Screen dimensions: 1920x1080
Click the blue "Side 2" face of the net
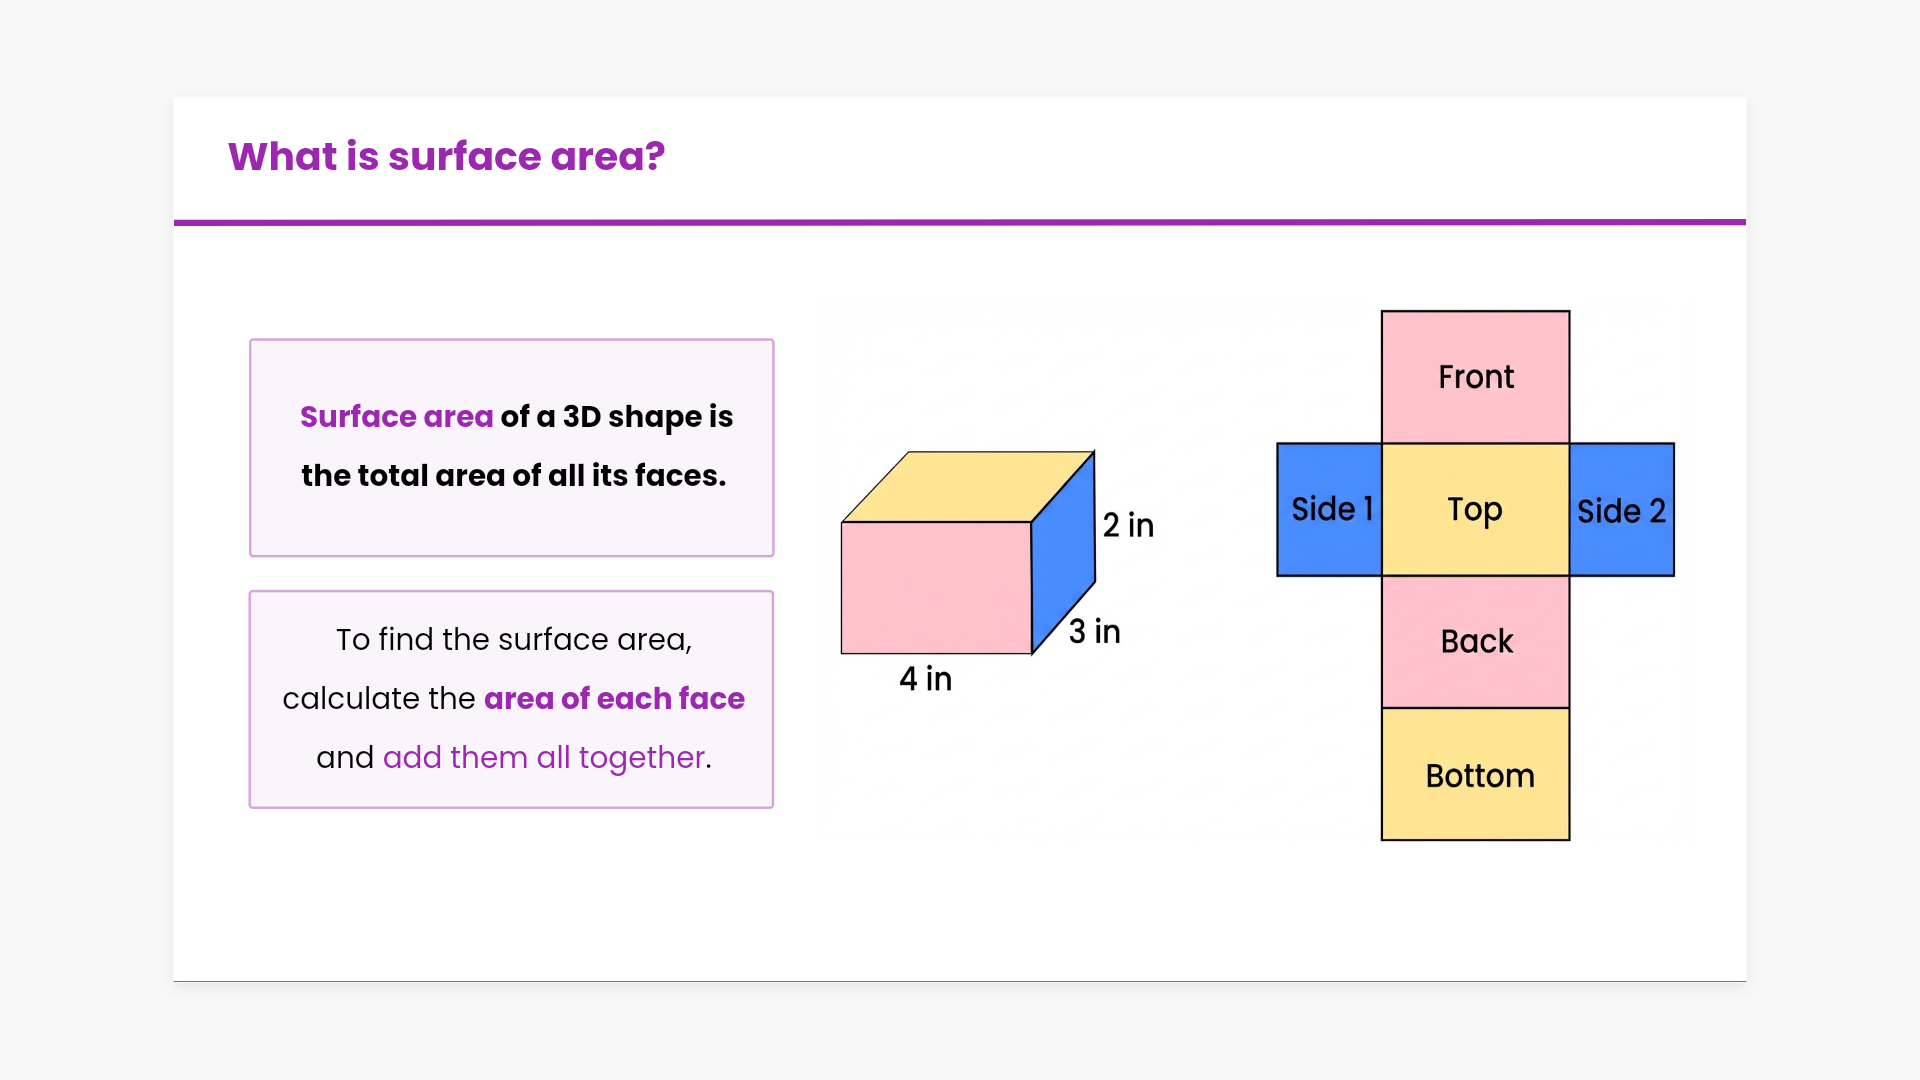pos(1621,510)
